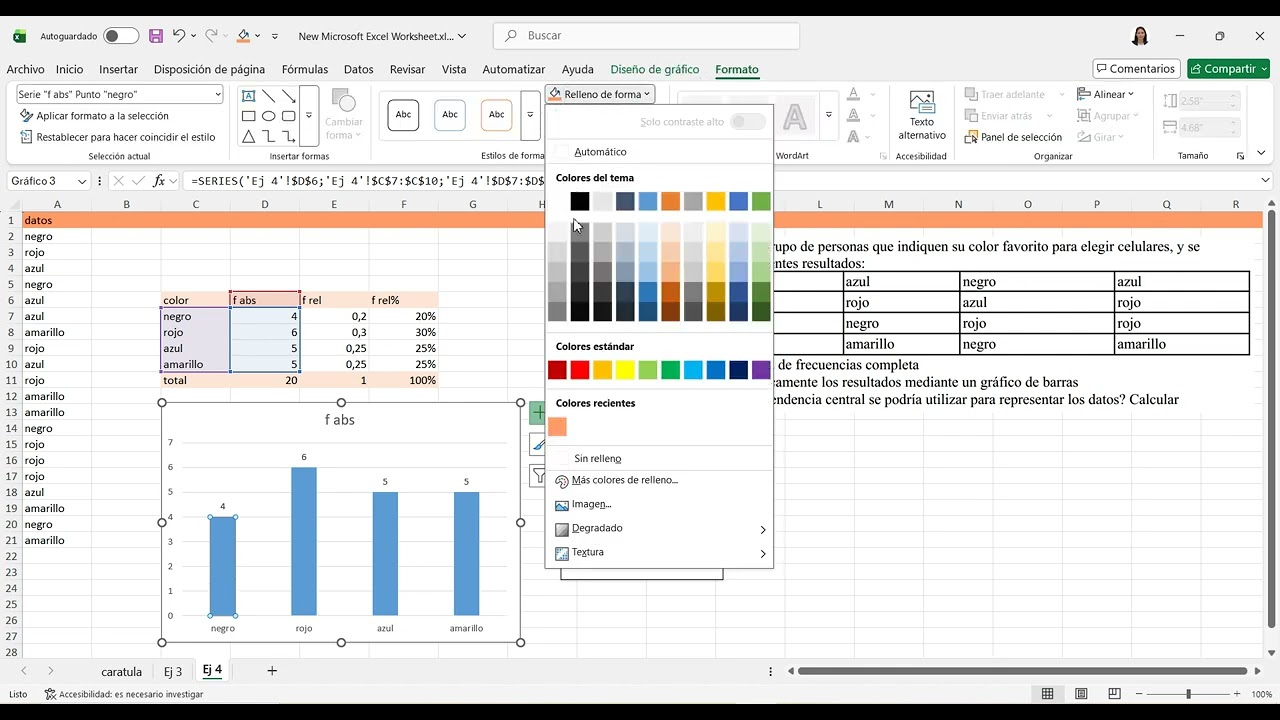The height and width of the screenshot is (720, 1280).
Task: Open Degradado submenu
Action: point(659,528)
